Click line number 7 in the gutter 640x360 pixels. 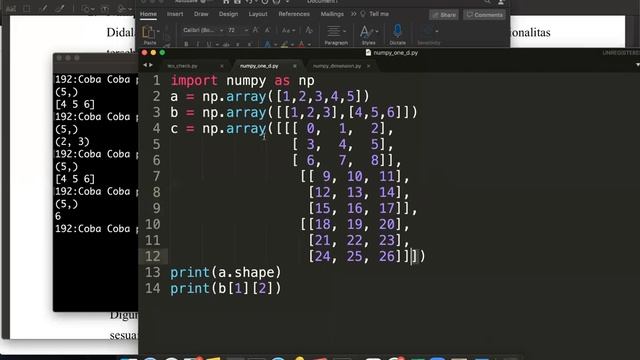[x=157, y=176]
